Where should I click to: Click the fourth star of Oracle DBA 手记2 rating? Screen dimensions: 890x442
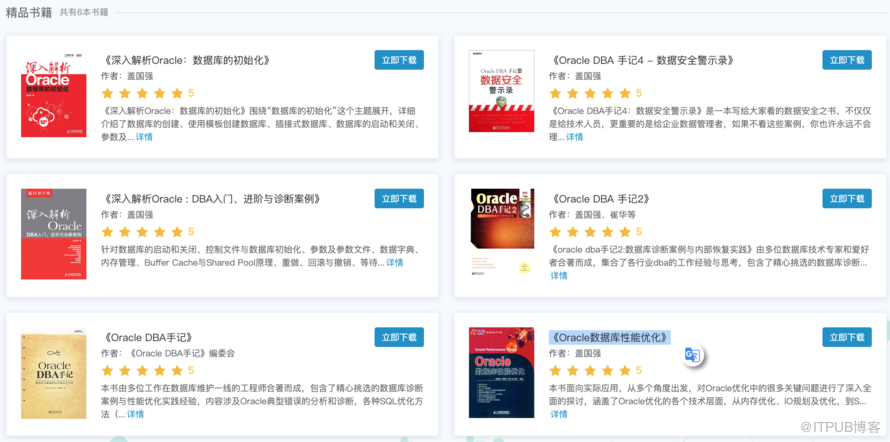pyautogui.click(x=607, y=231)
